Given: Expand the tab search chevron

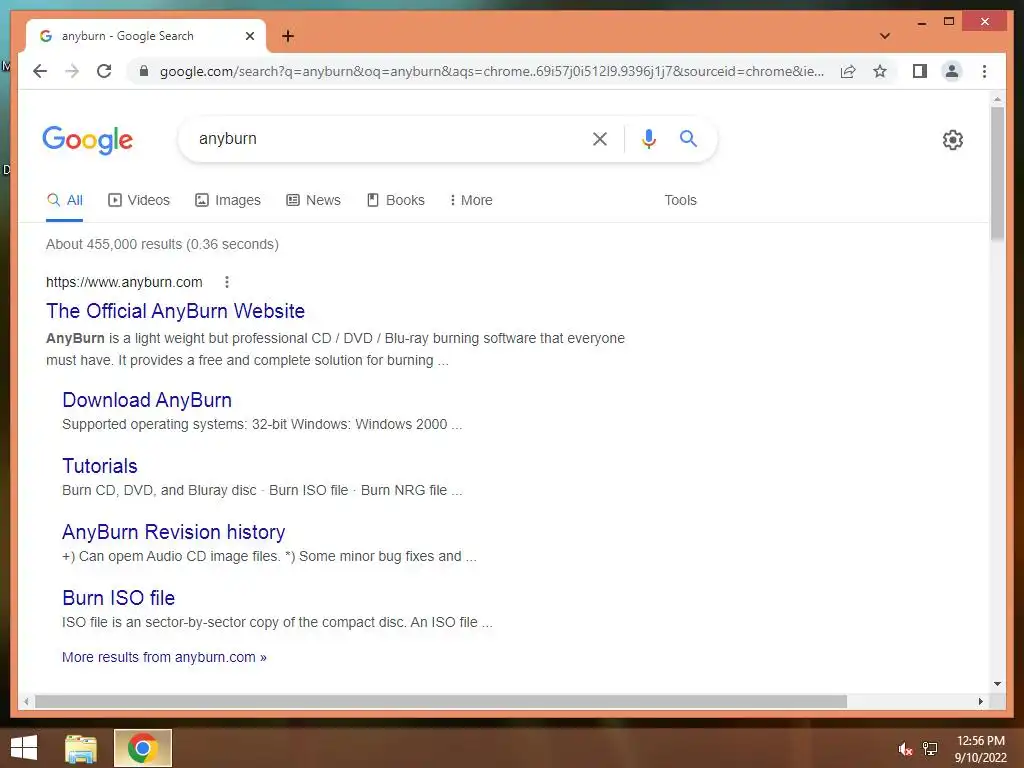Looking at the screenshot, I should pos(884,36).
